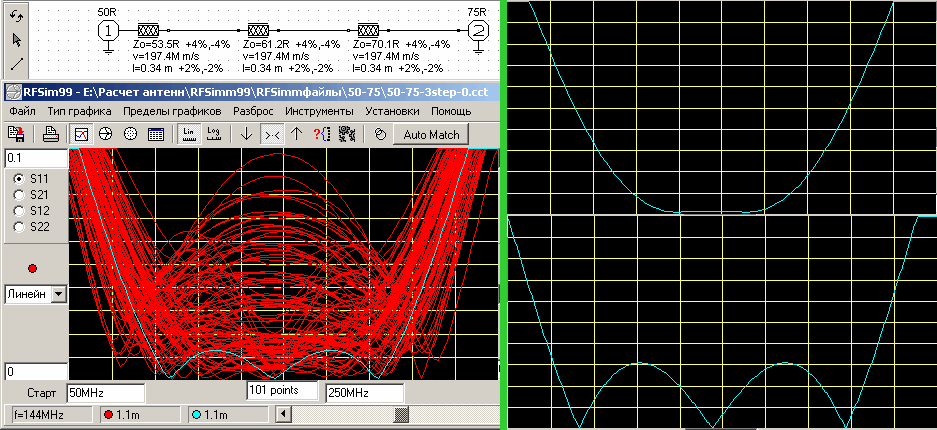Click the printer icon in toolbar

pyautogui.click(x=51, y=134)
